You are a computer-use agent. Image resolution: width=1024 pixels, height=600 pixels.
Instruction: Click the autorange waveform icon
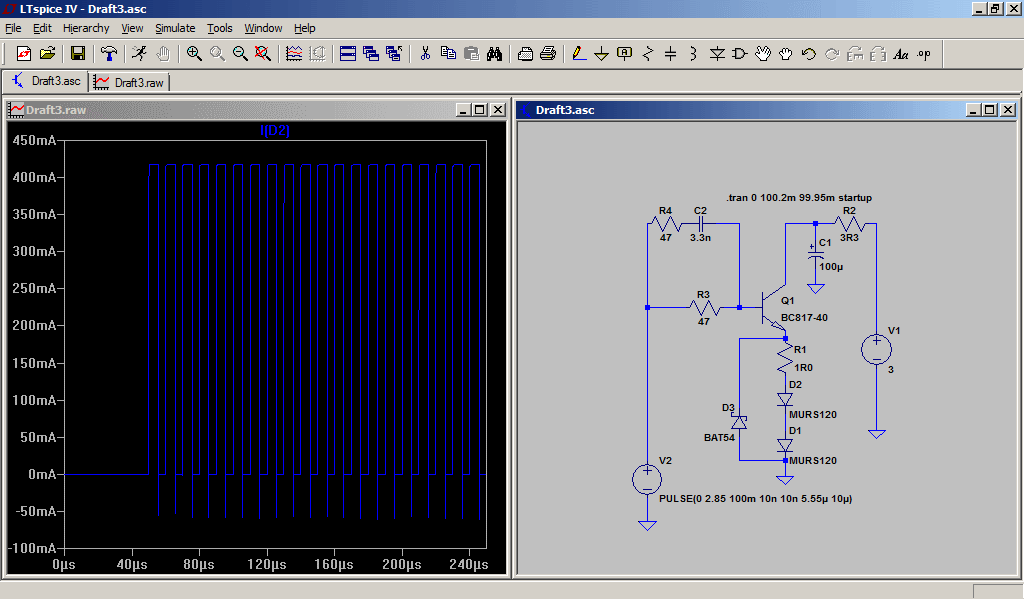(x=294, y=54)
